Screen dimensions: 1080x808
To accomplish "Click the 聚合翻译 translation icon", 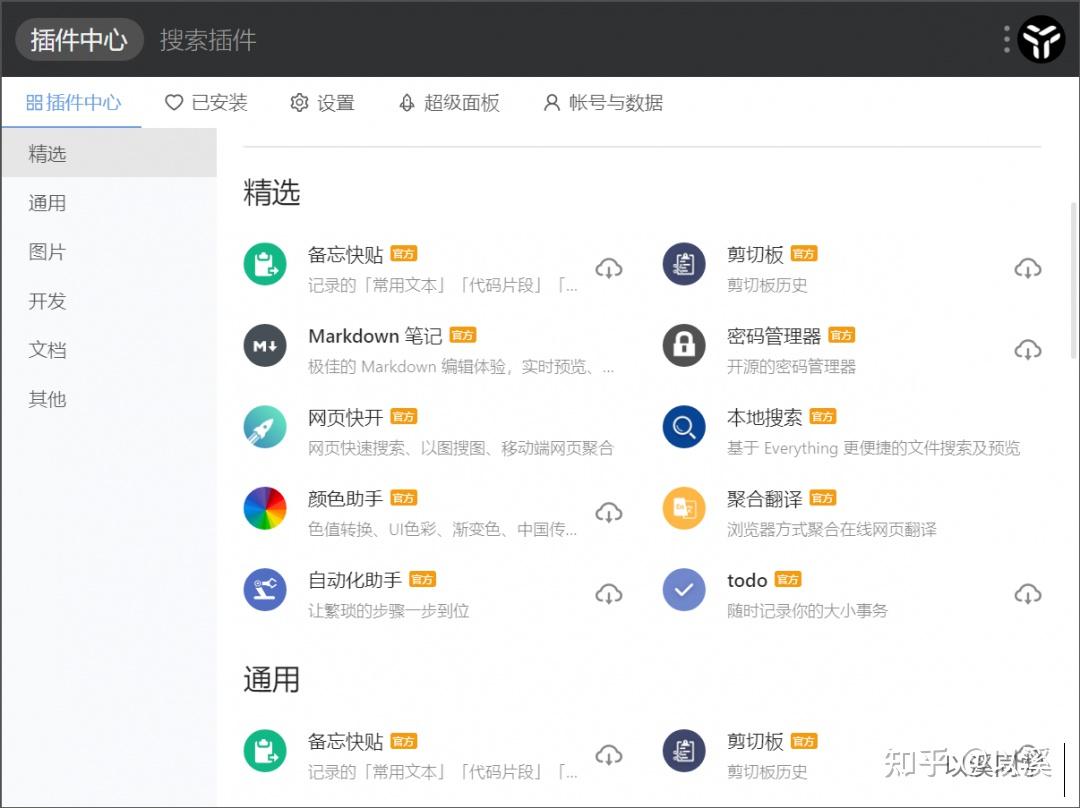I will [x=684, y=509].
